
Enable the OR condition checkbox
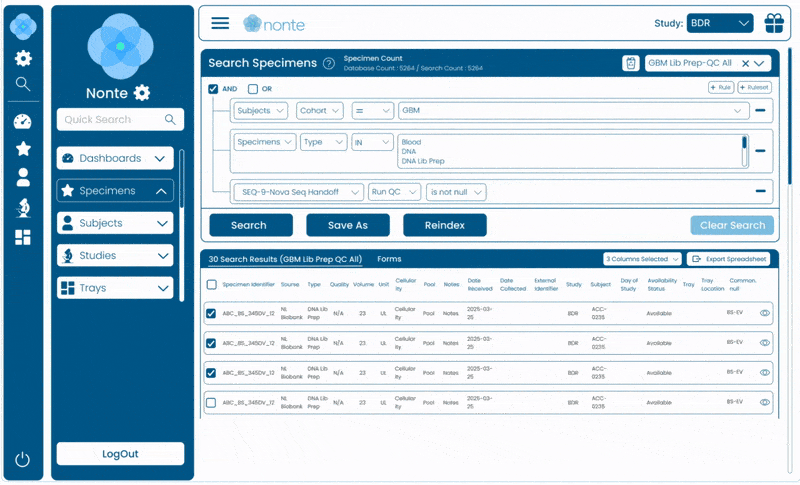[252, 89]
